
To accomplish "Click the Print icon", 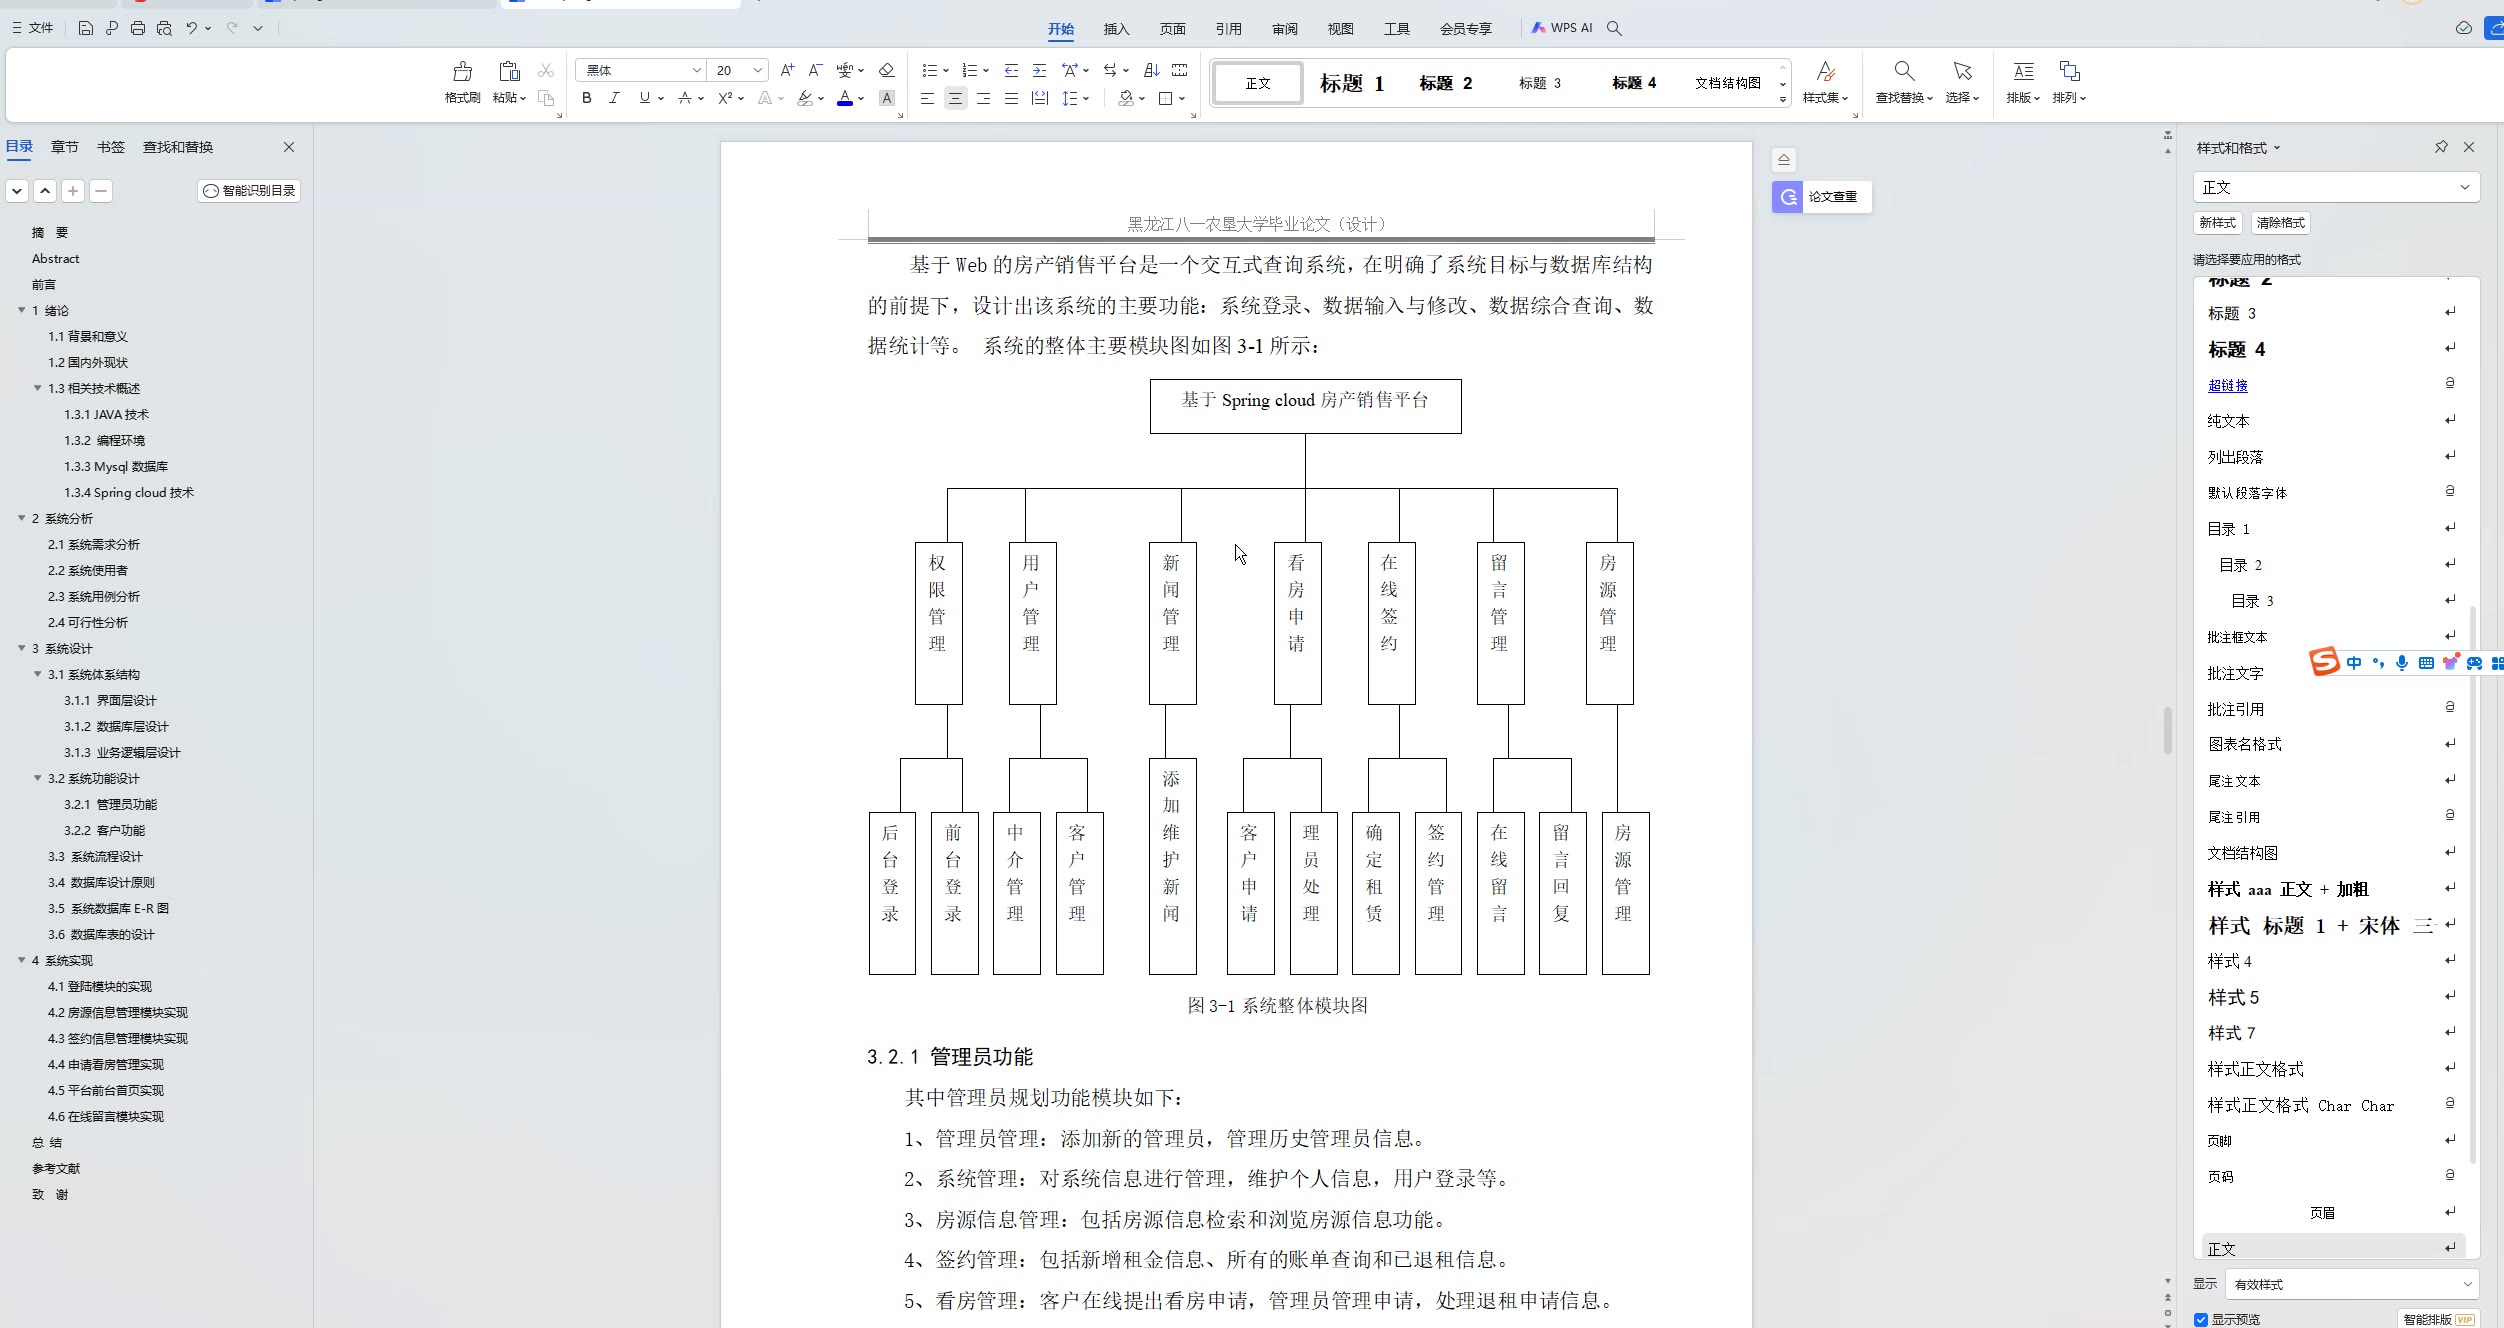I will pyautogui.click(x=138, y=28).
